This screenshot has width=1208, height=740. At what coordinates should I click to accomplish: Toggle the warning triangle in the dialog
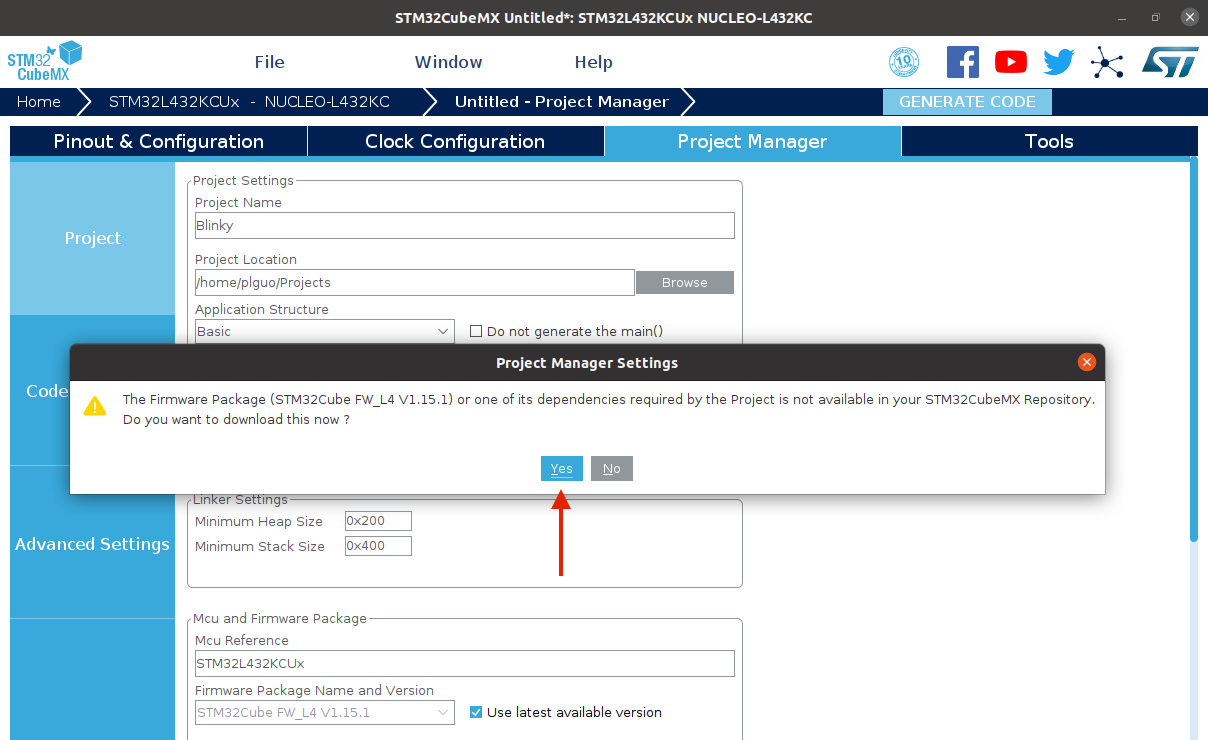[95, 405]
